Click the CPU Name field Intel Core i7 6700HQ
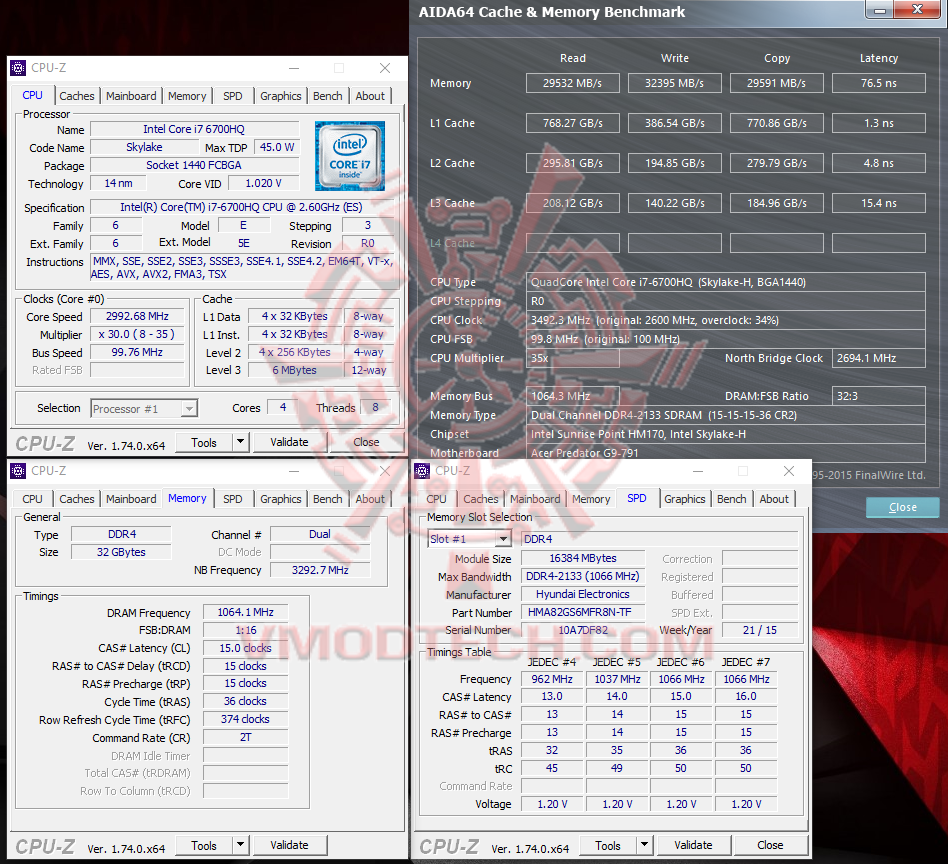Screen dimensions: 948x864 point(194,129)
